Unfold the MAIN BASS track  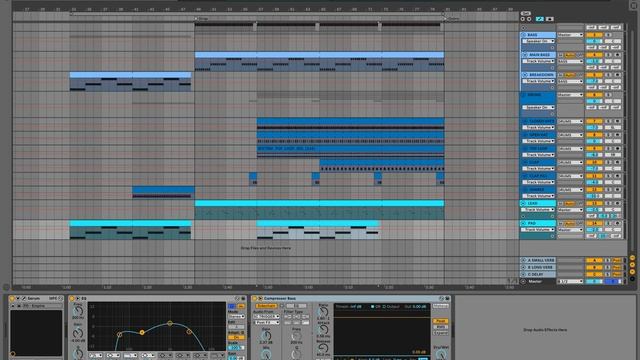click(525, 55)
